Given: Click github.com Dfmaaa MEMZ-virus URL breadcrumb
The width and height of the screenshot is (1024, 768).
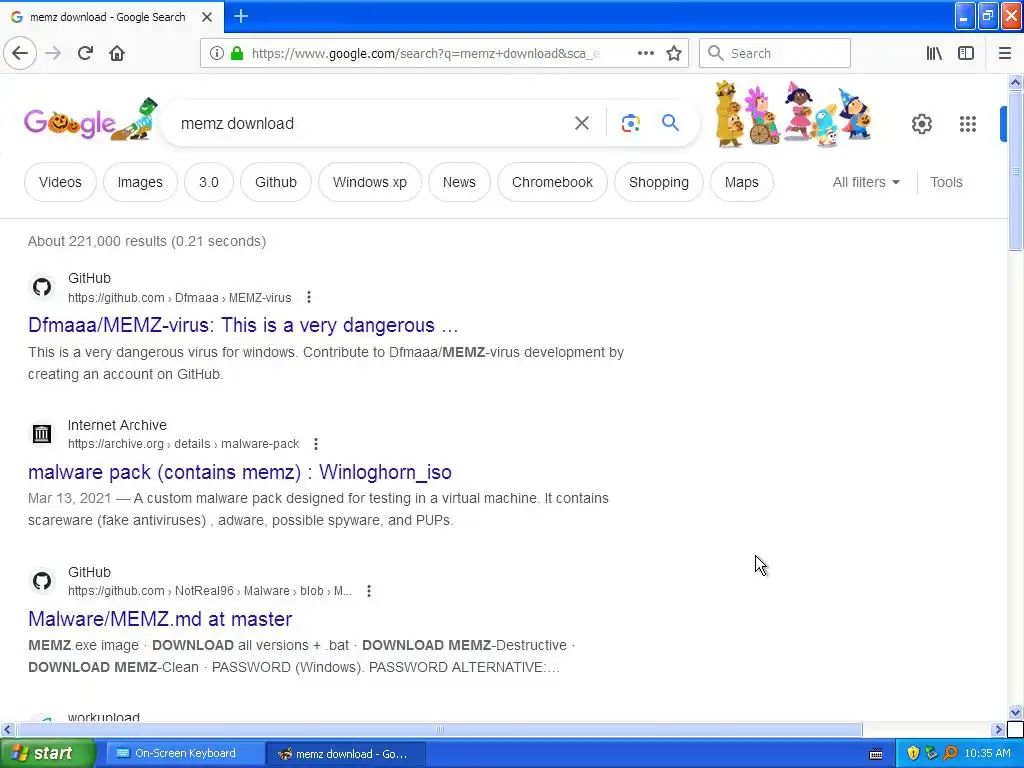Looking at the screenshot, I should [x=180, y=298].
